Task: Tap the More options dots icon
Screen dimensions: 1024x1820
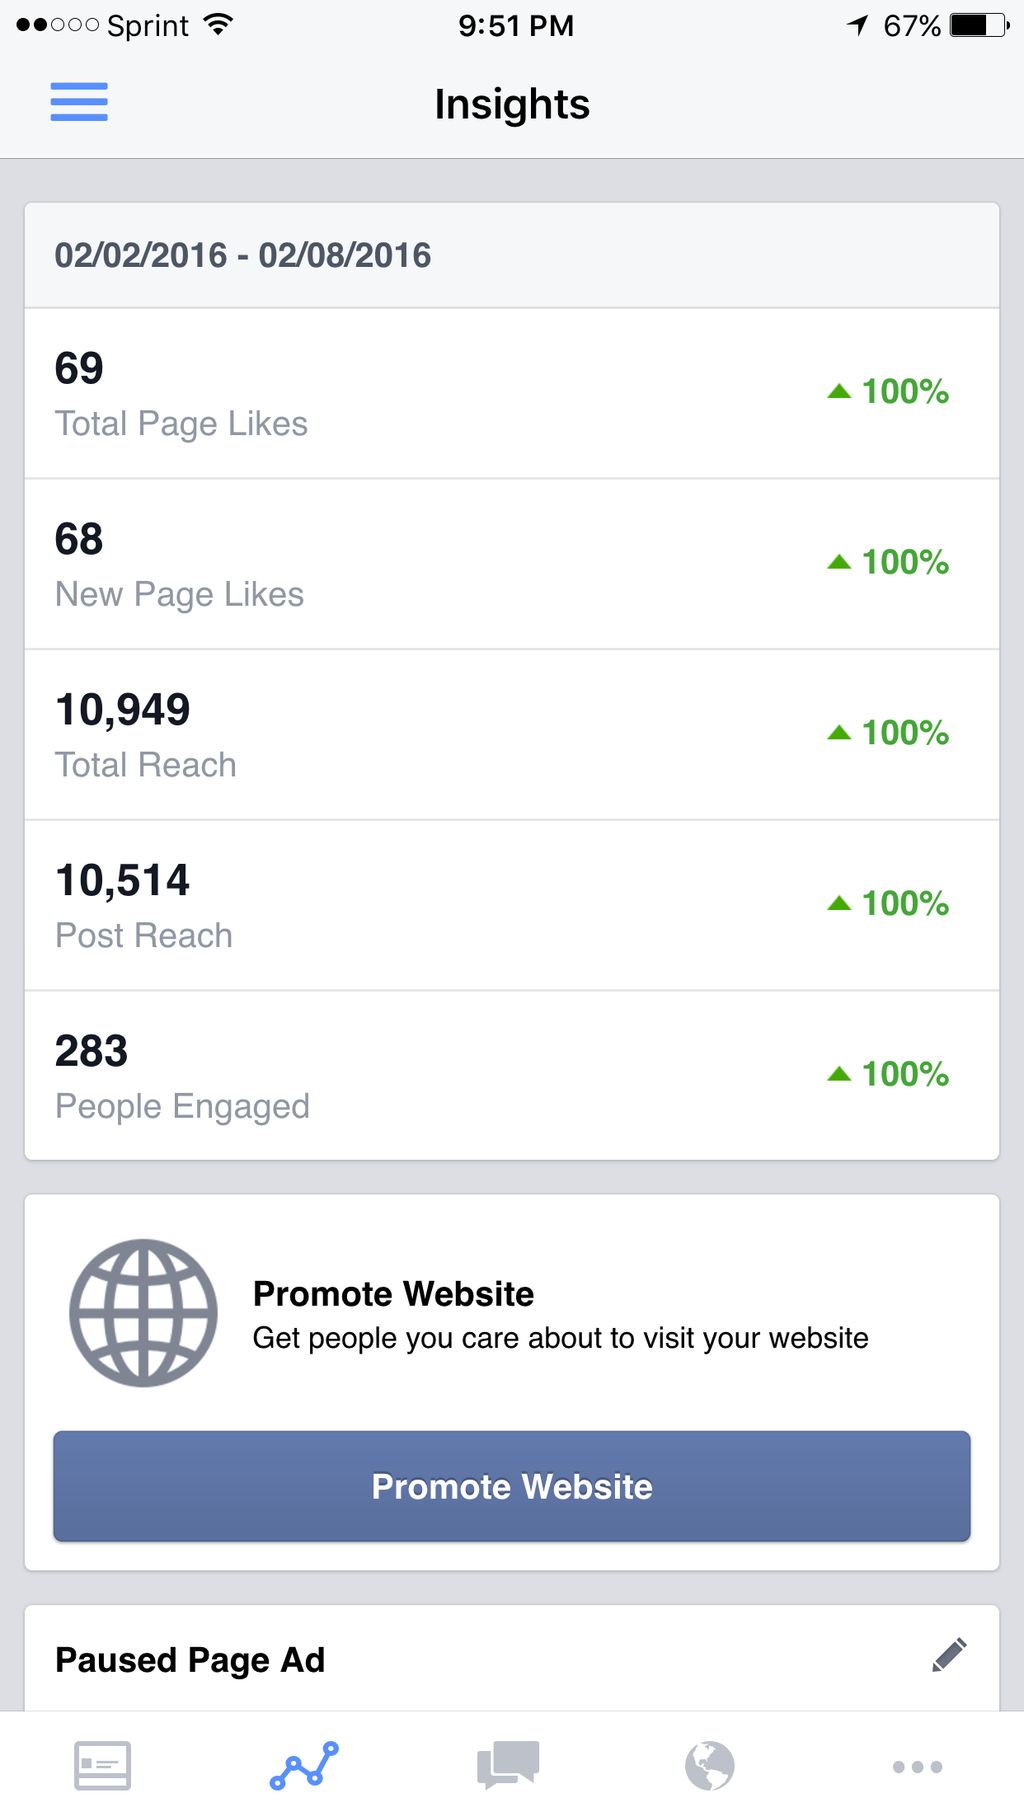Action: coord(917,1767)
